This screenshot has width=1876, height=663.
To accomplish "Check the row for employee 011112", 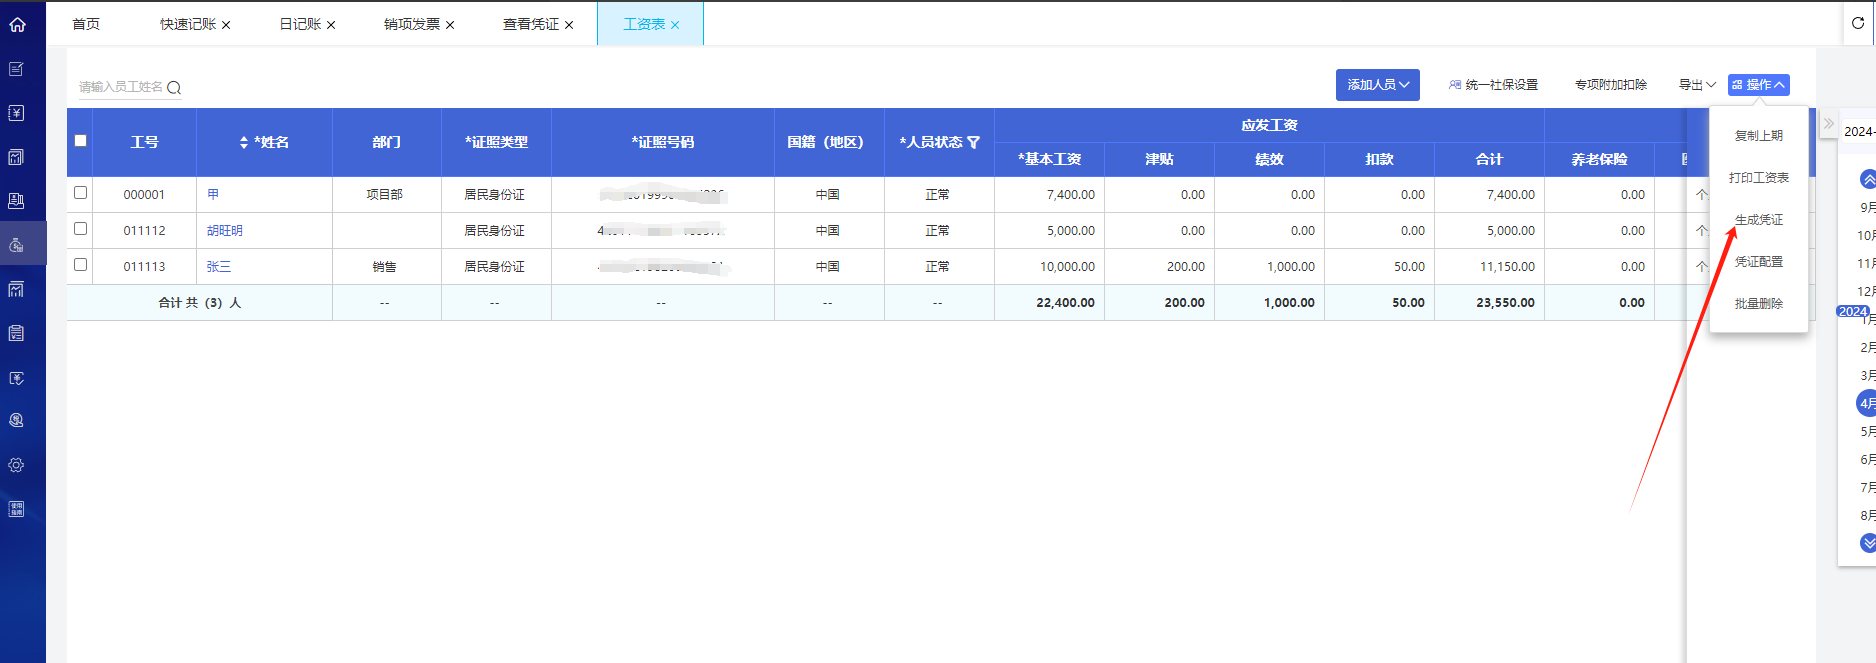I will (x=81, y=229).
